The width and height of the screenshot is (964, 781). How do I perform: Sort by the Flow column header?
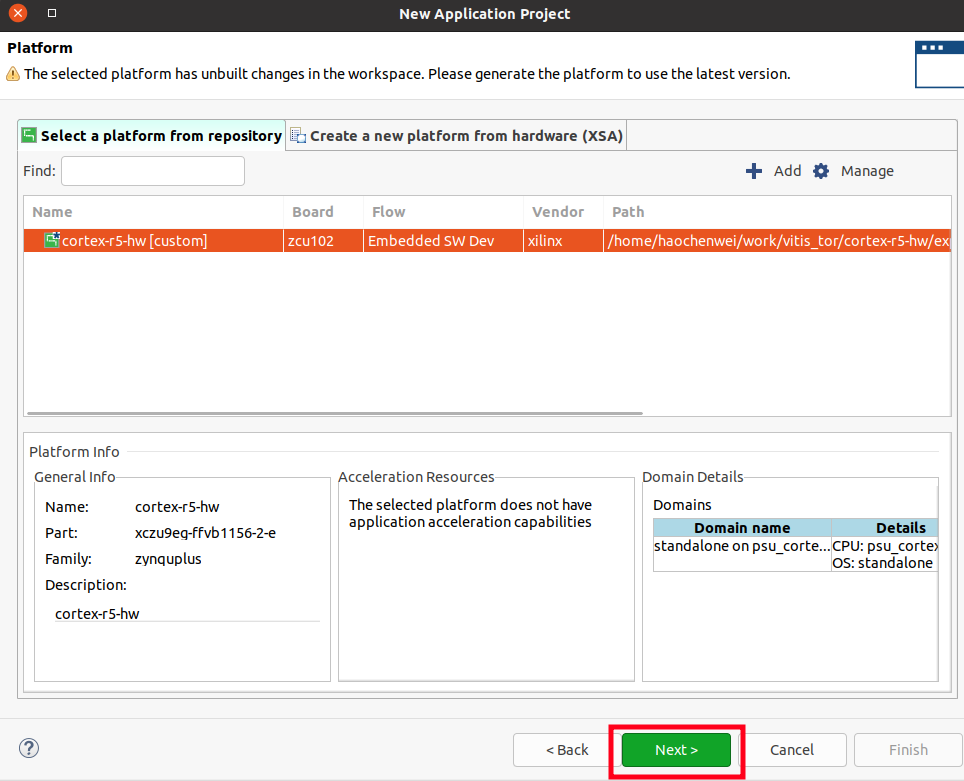coord(443,212)
